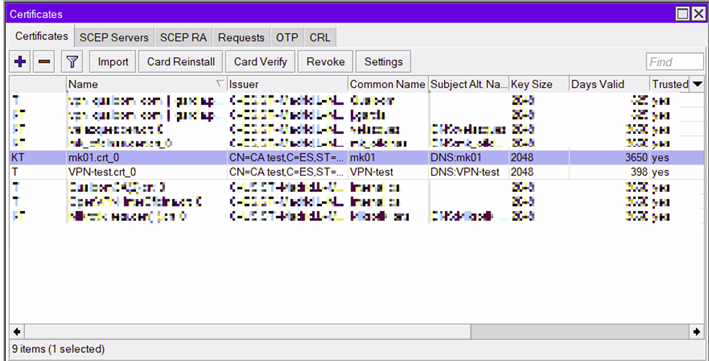
Task: Click the Revoke button
Action: coord(326,62)
